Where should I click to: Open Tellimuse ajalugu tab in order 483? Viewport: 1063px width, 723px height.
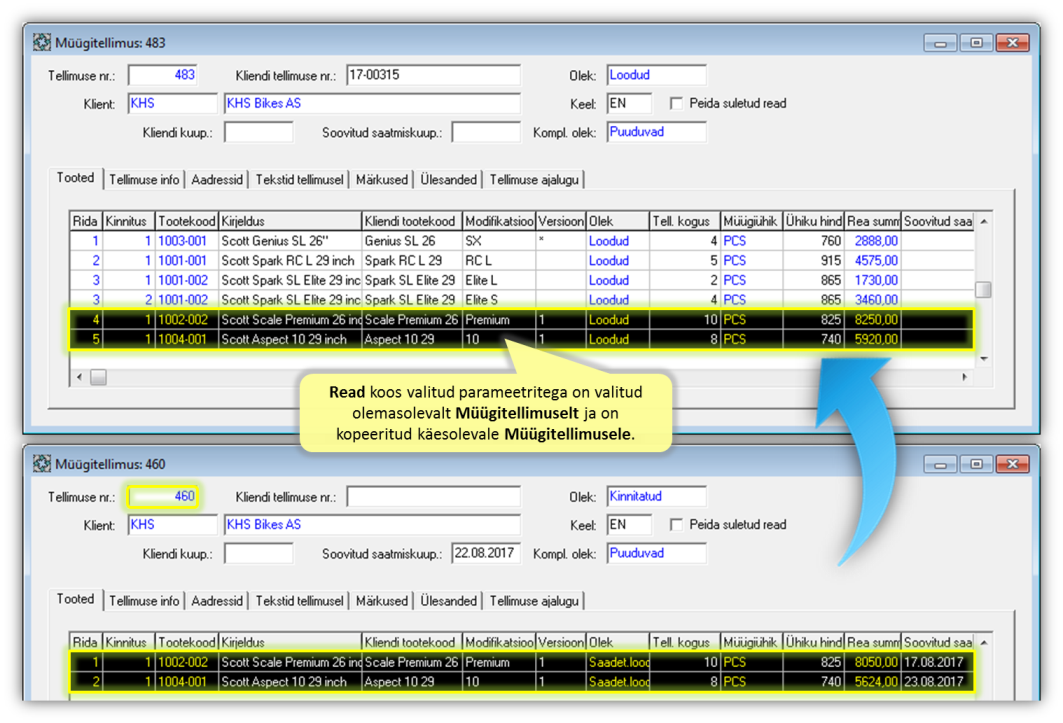(534, 180)
